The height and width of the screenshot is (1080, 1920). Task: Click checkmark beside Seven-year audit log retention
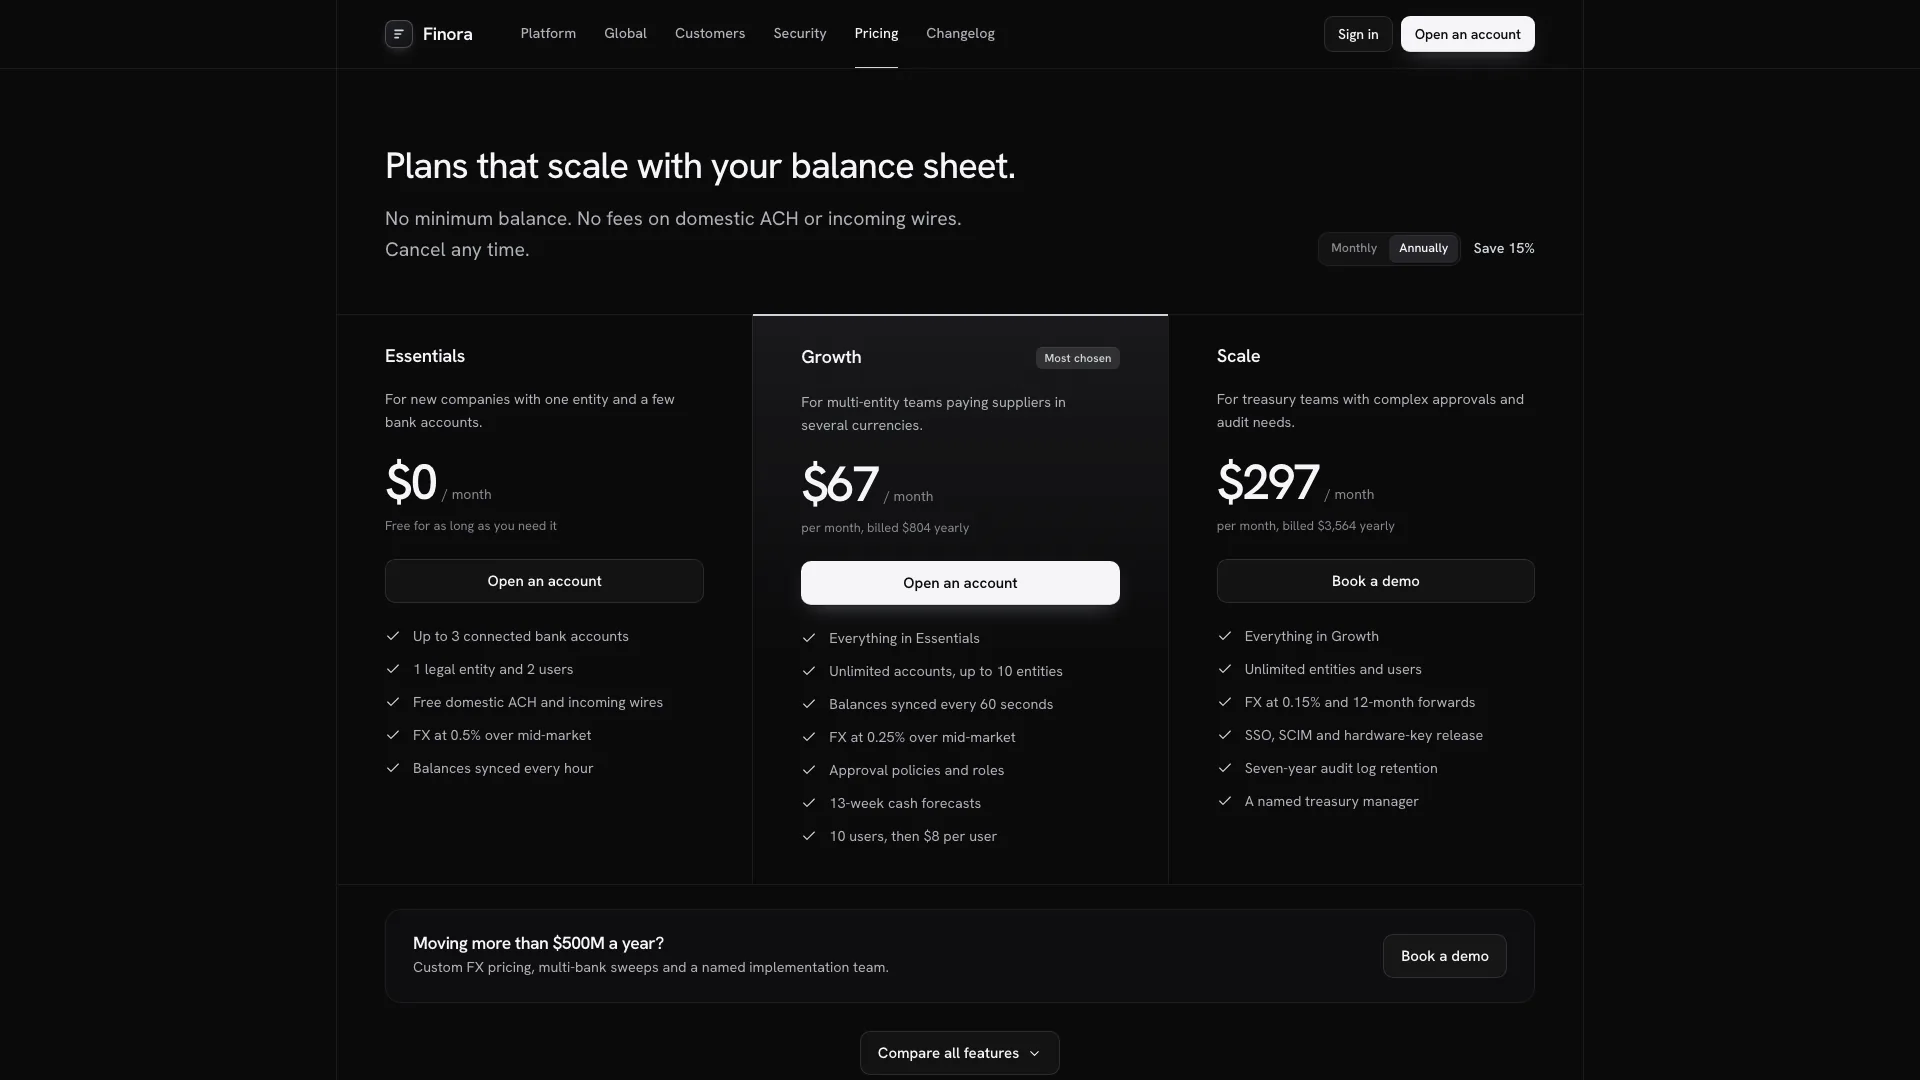point(1225,768)
